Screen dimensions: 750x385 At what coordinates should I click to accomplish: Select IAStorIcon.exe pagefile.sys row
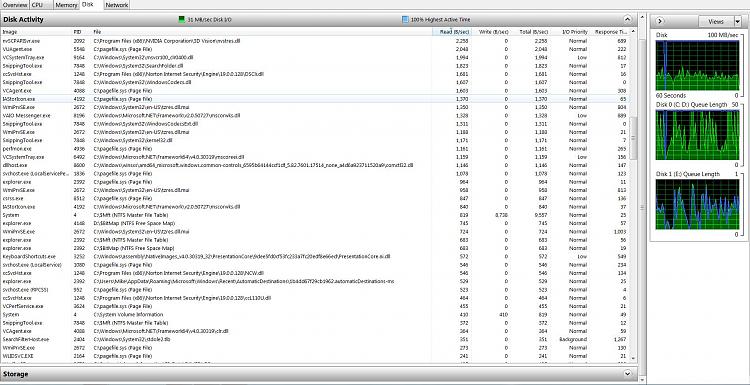pos(315,99)
